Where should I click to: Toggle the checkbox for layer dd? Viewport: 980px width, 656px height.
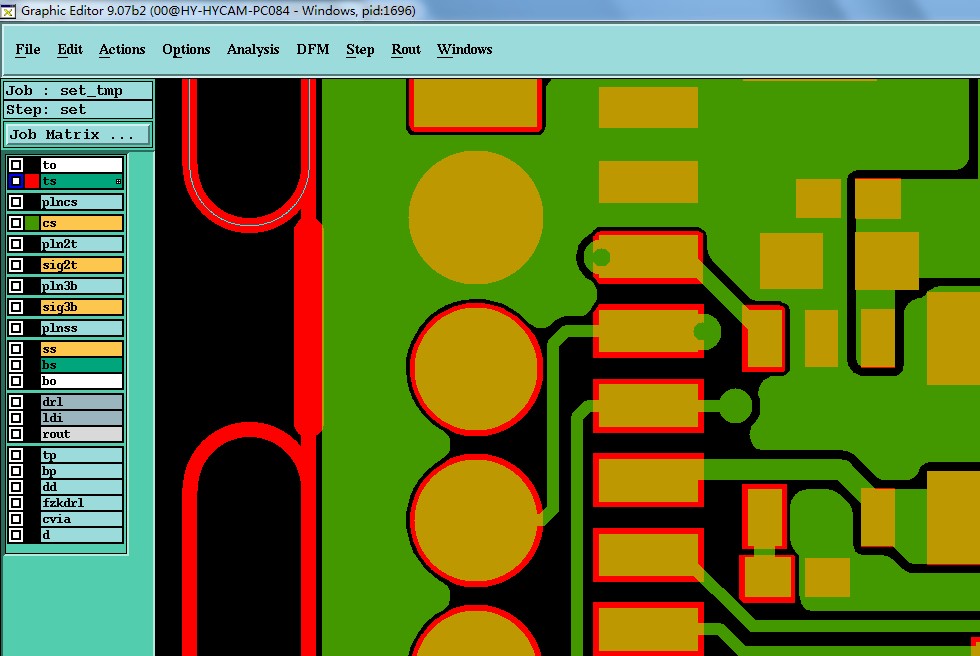(x=16, y=487)
